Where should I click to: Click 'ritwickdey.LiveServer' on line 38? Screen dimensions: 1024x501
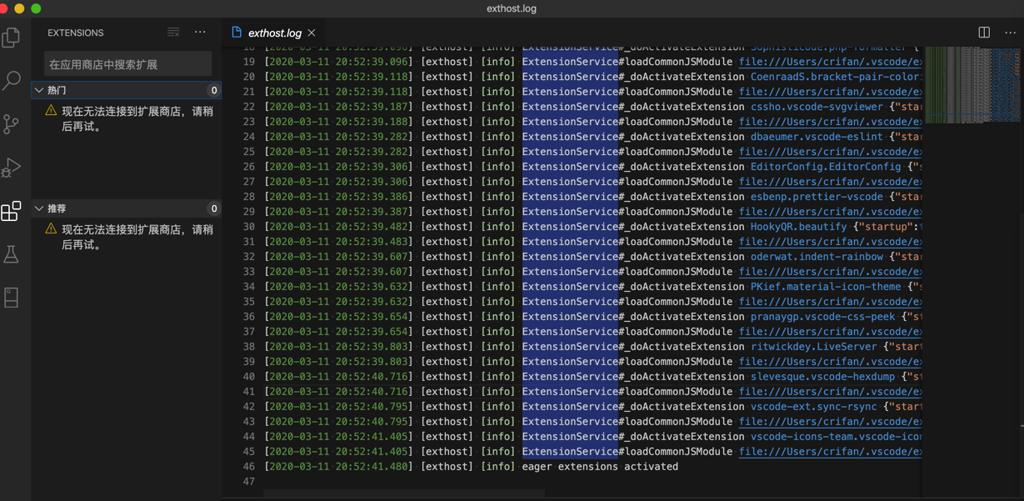[x=814, y=346]
